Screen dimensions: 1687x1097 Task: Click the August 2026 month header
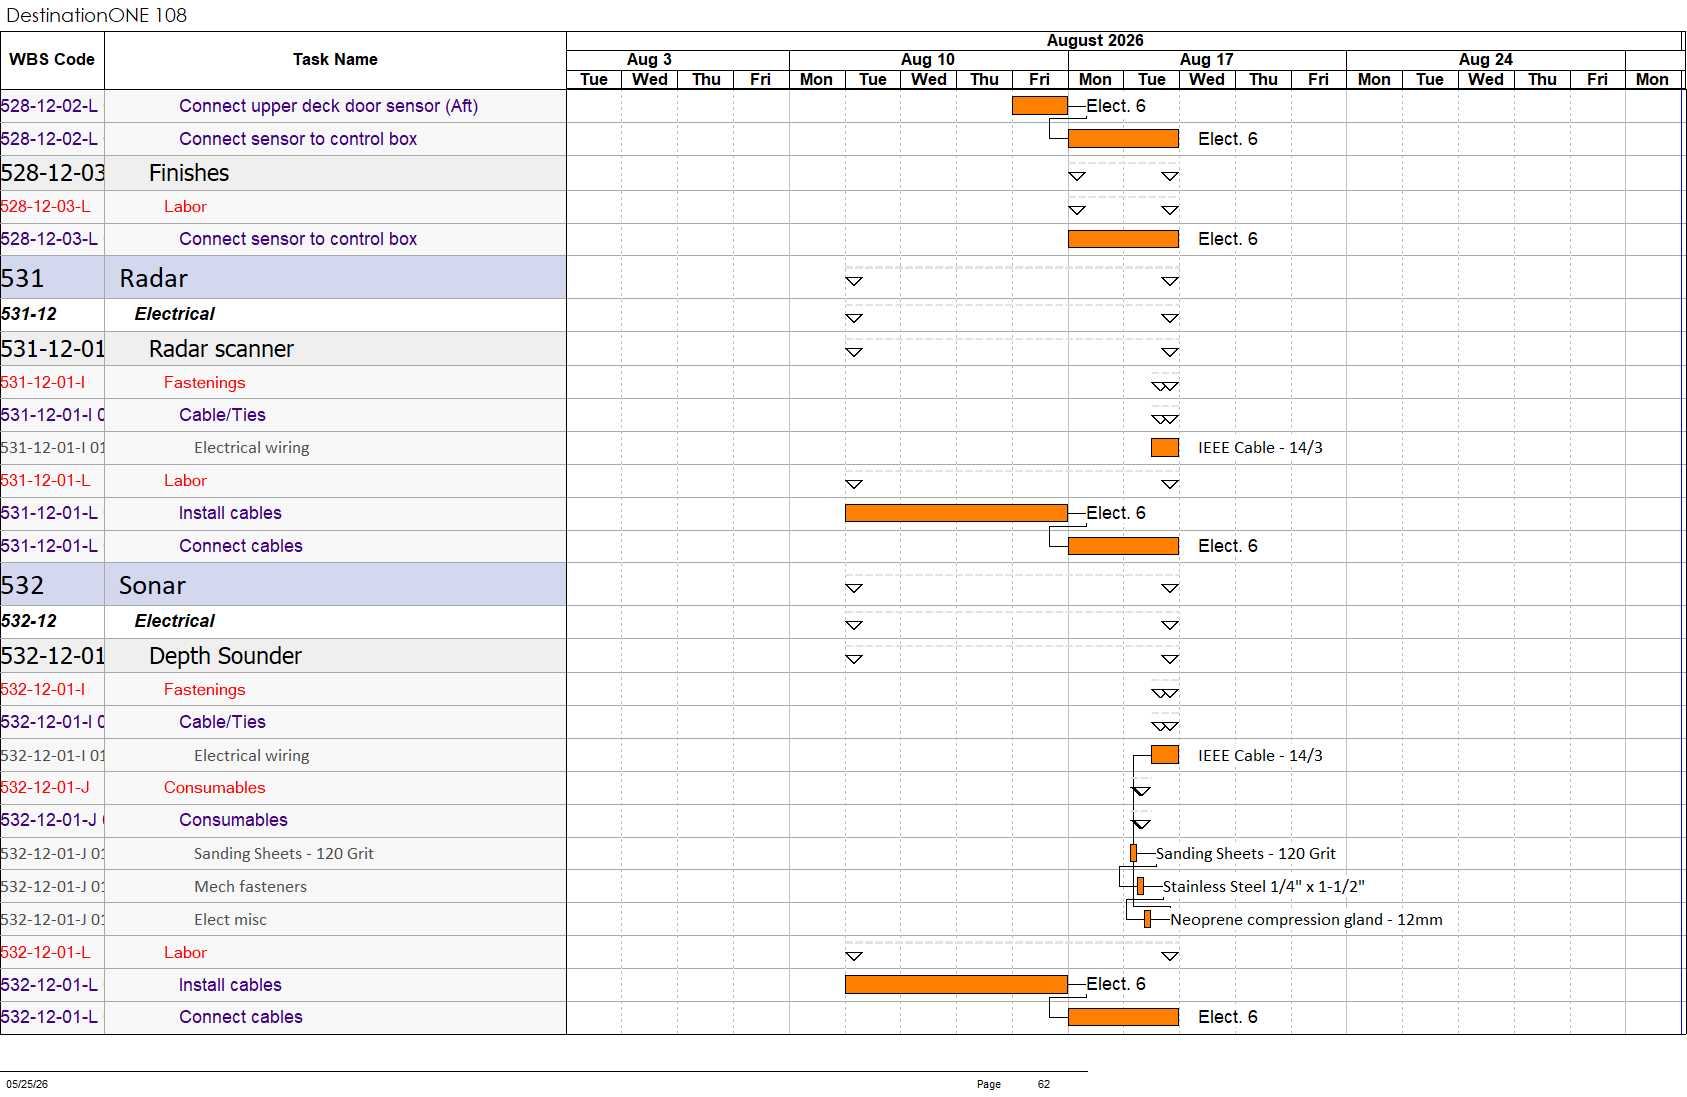(1095, 41)
